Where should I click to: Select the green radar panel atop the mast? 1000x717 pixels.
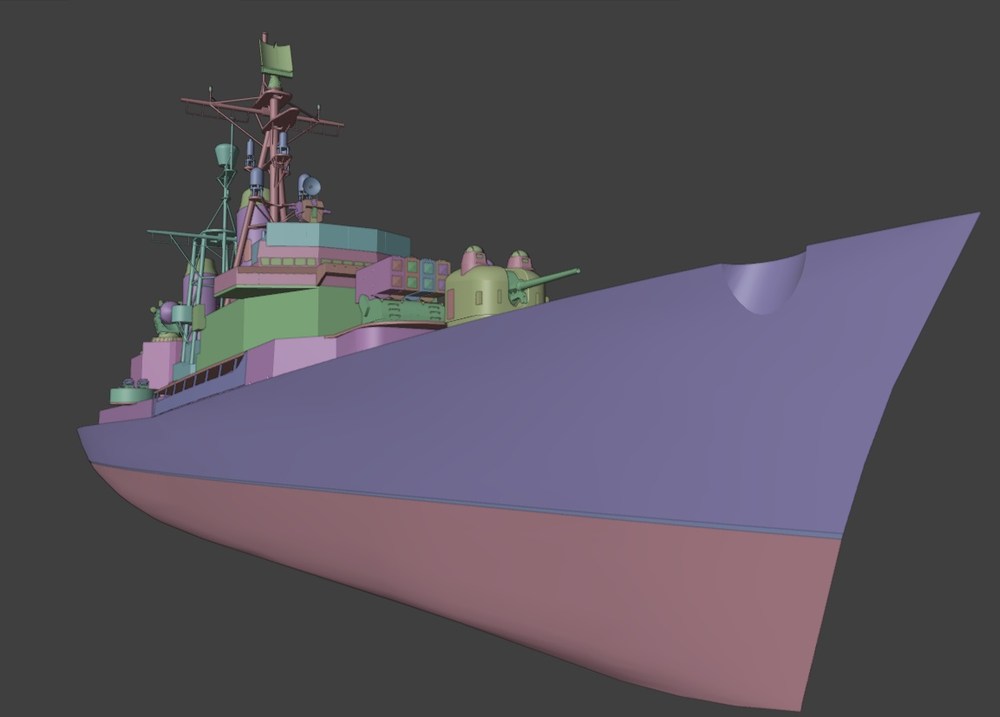(x=277, y=57)
